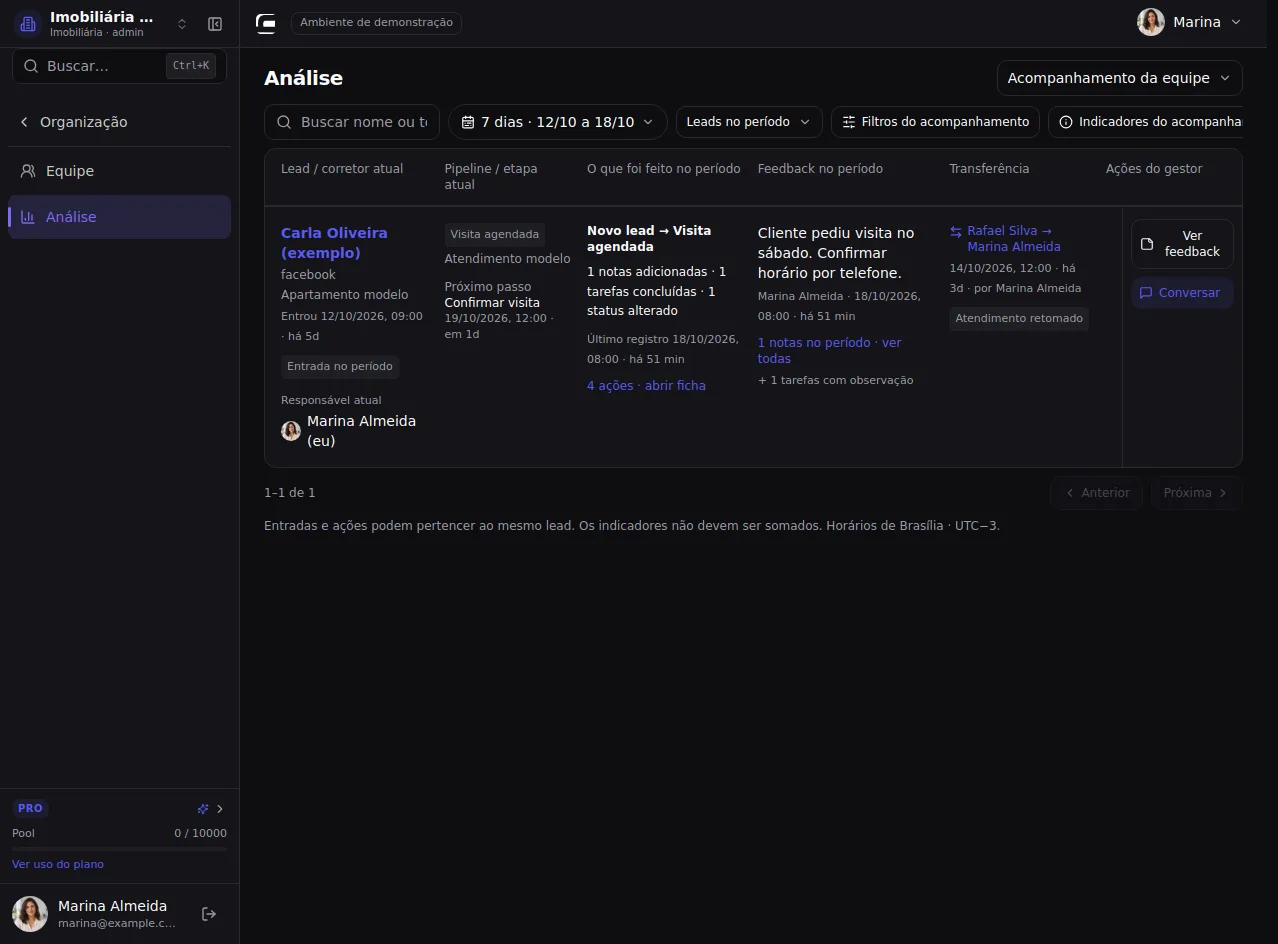Screen dimensions: 1278x944
Task: Click the Anterior pagination button
Action: click(x=1096, y=493)
